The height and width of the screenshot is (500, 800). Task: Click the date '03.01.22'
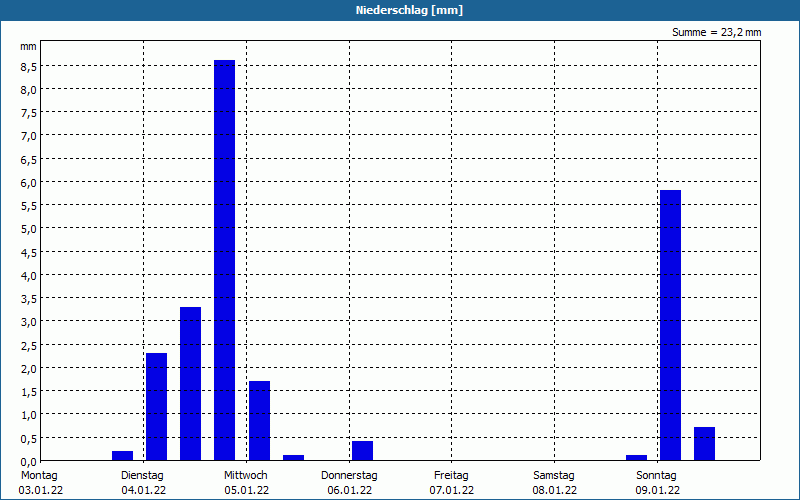point(41,491)
